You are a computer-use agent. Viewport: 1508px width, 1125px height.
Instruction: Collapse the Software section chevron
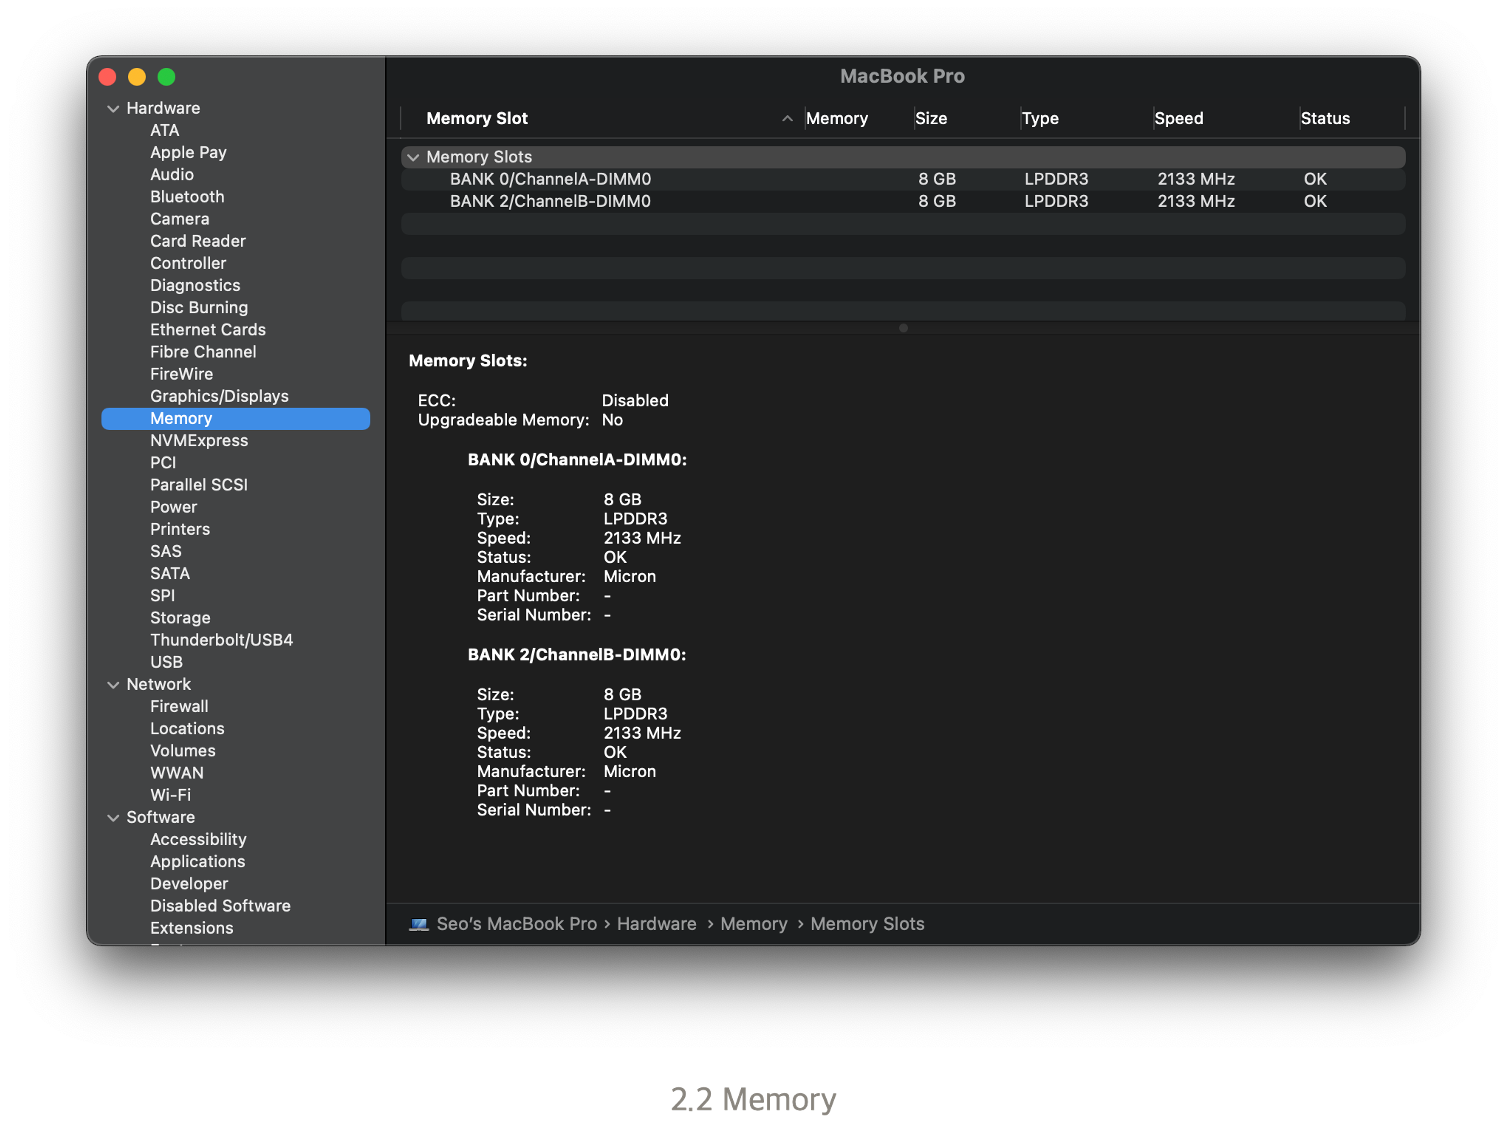coord(113,818)
